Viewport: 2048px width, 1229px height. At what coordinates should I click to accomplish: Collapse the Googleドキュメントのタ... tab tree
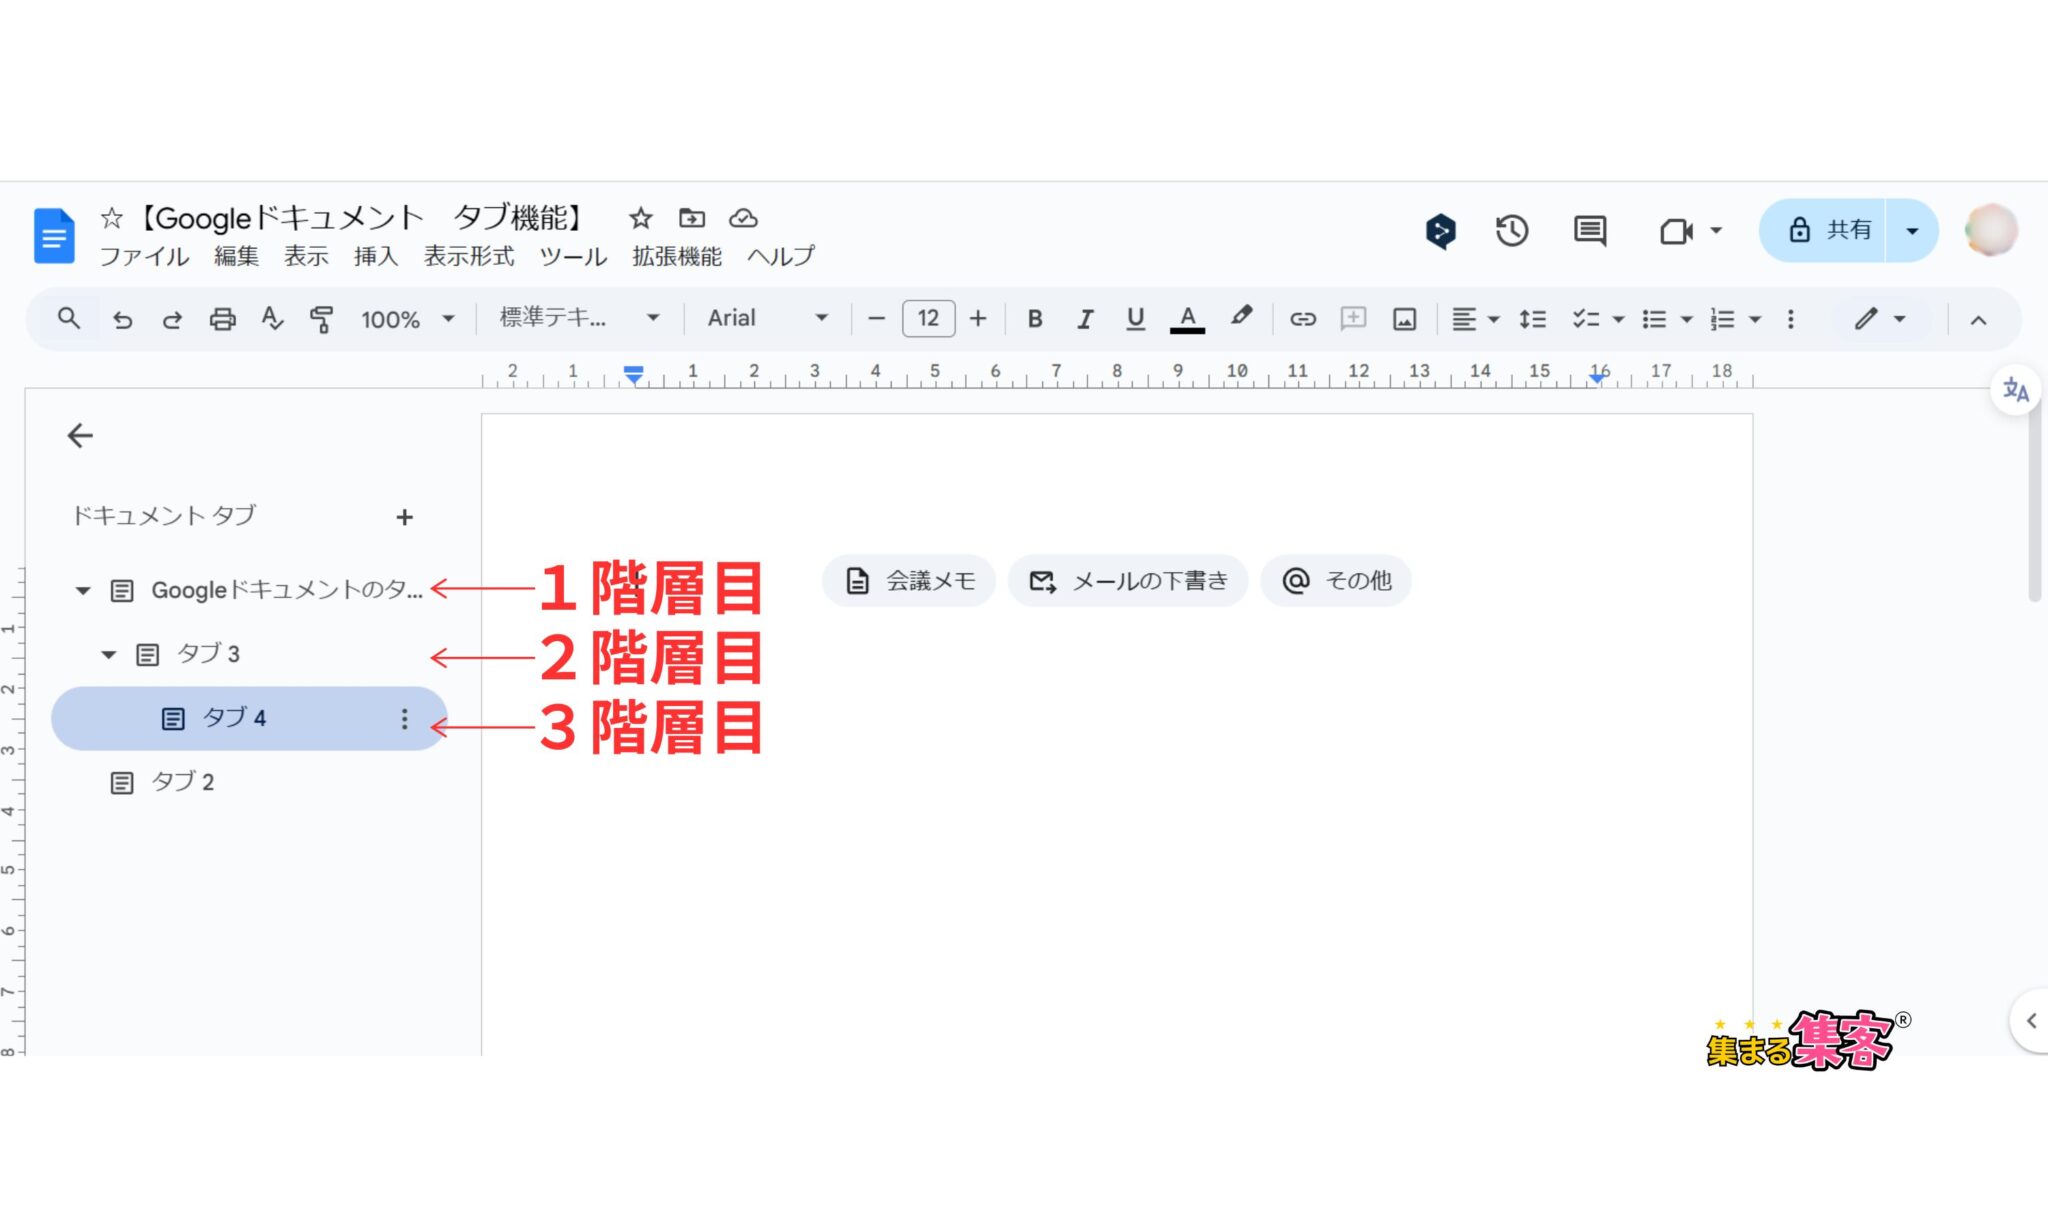point(83,591)
